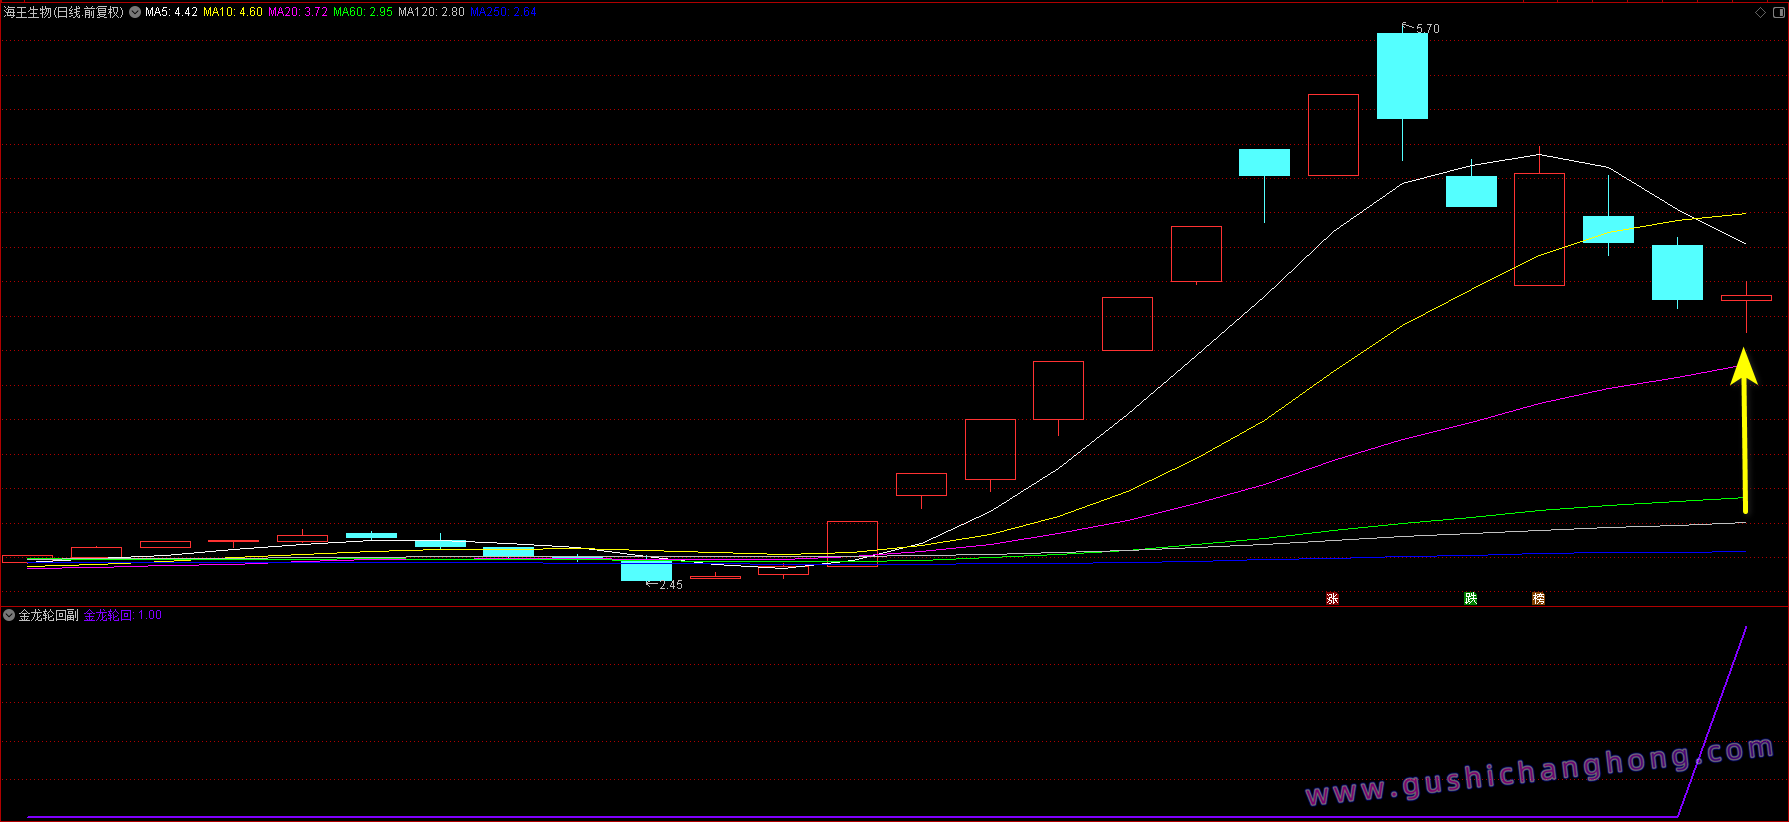Click the diamond icon at top-right corner
The height and width of the screenshot is (822, 1789).
point(1760,12)
